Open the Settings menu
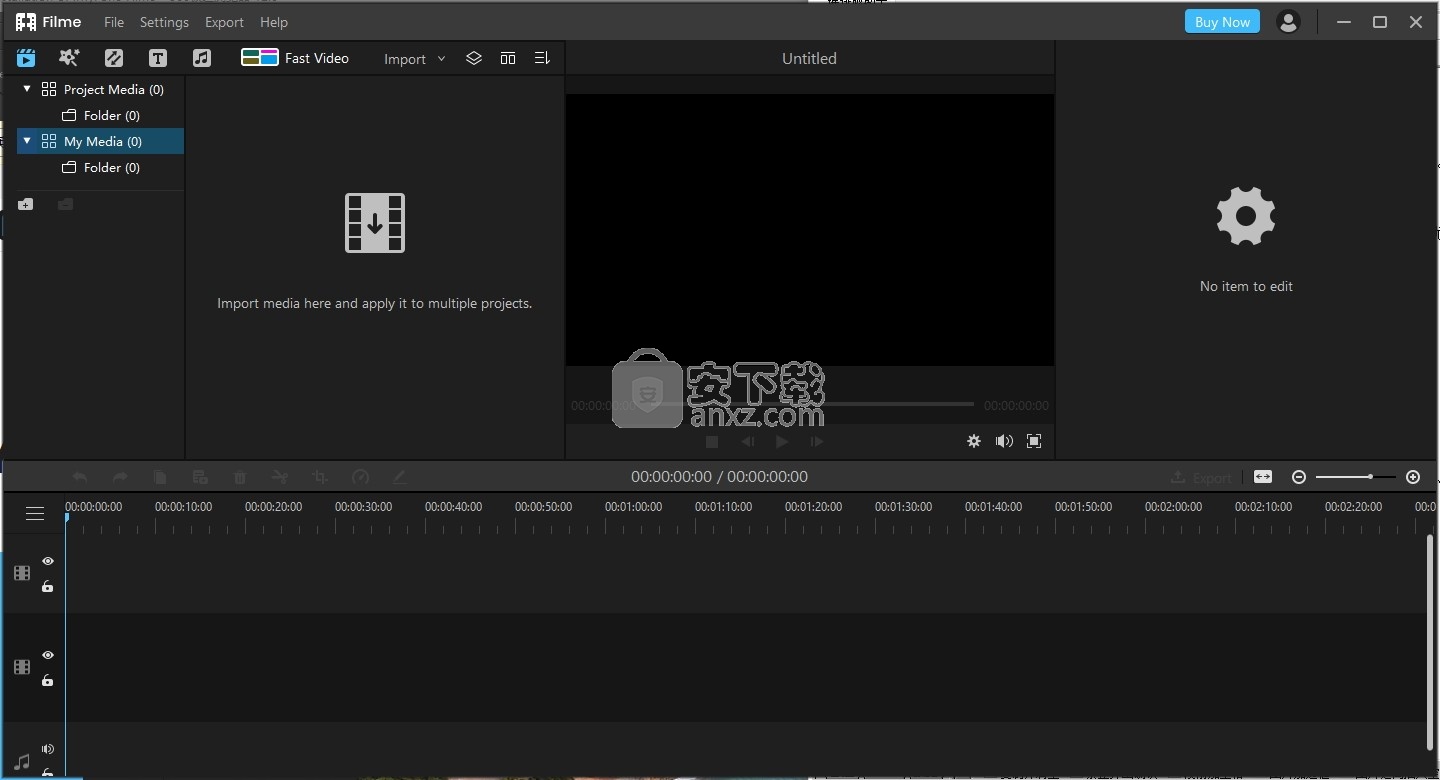This screenshot has width=1440, height=780. [164, 22]
